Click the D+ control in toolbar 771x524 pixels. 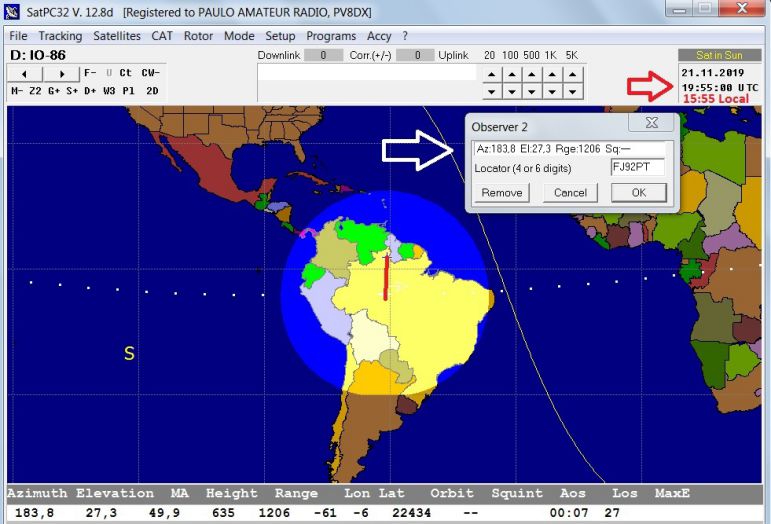tap(90, 91)
